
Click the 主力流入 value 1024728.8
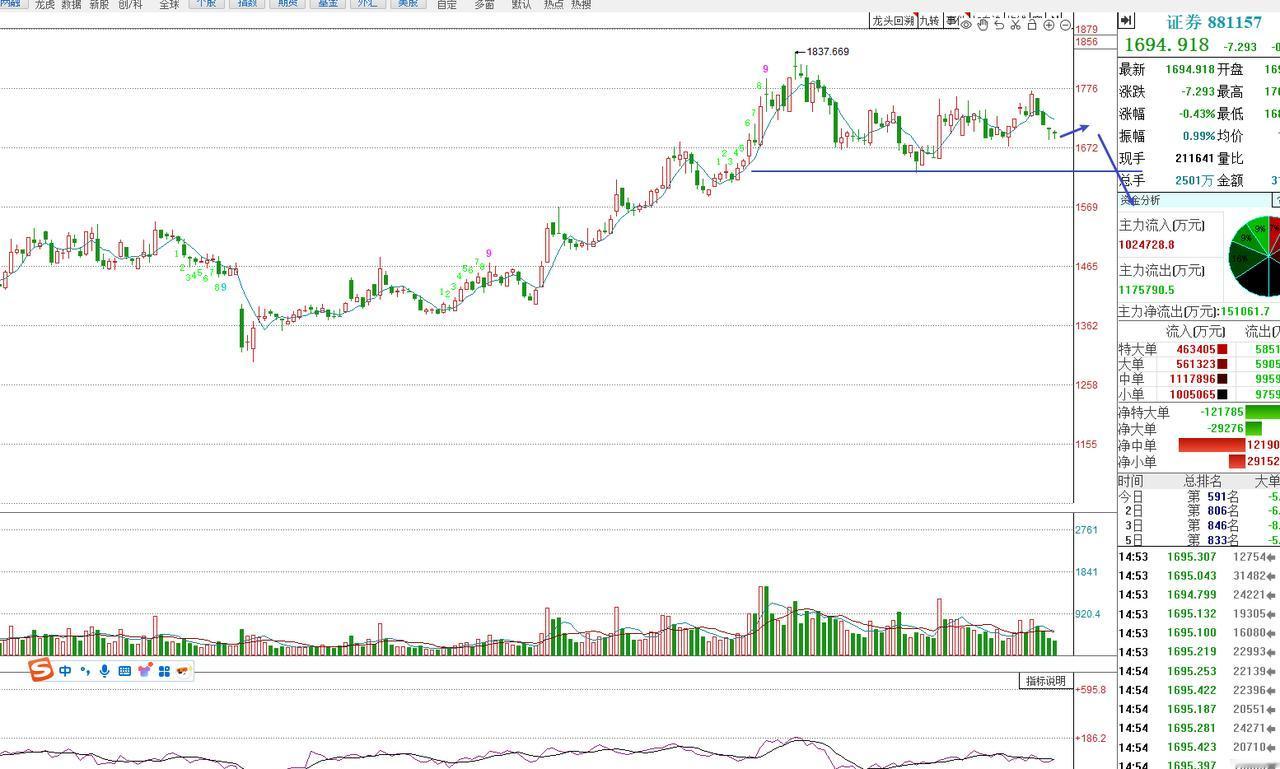pyautogui.click(x=1147, y=245)
